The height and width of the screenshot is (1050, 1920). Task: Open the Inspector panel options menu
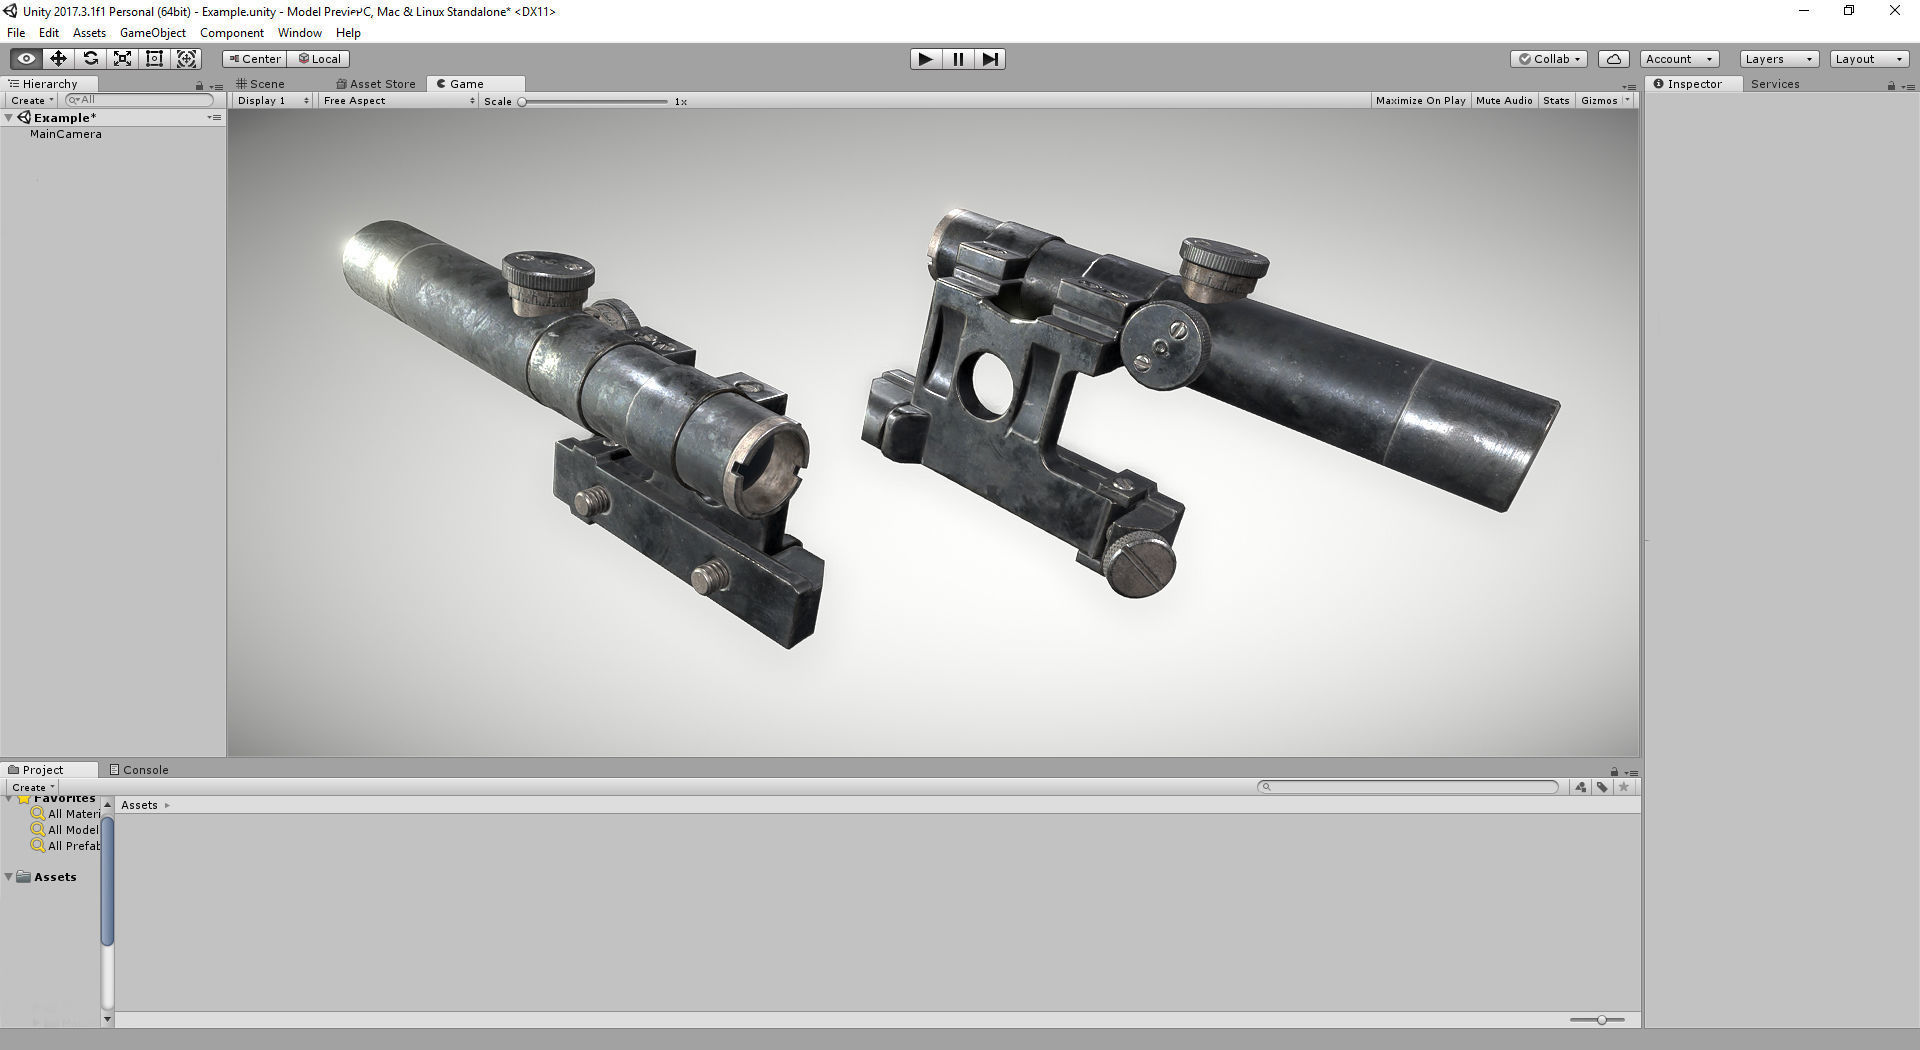coord(1907,86)
